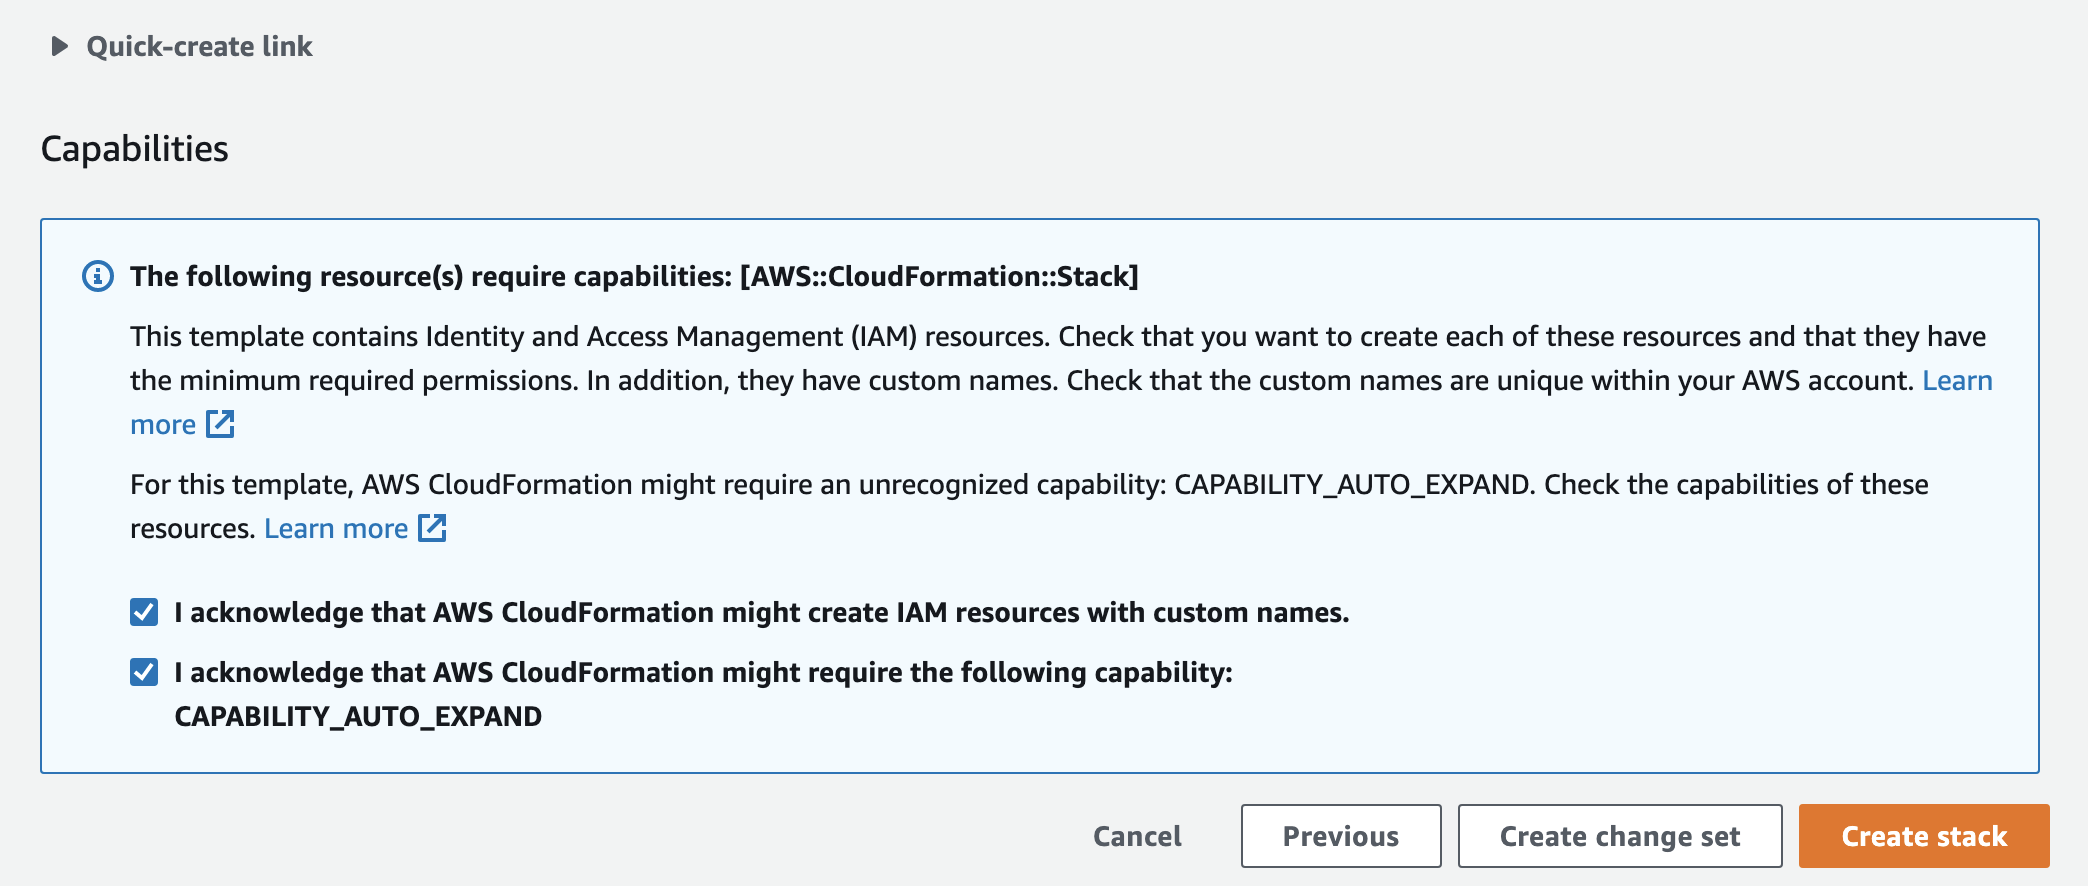Screen dimensions: 2088x886
Task: Click 'CAPABILITY_AUTO_EXPAND' under the second checkbox
Action: click(x=358, y=717)
